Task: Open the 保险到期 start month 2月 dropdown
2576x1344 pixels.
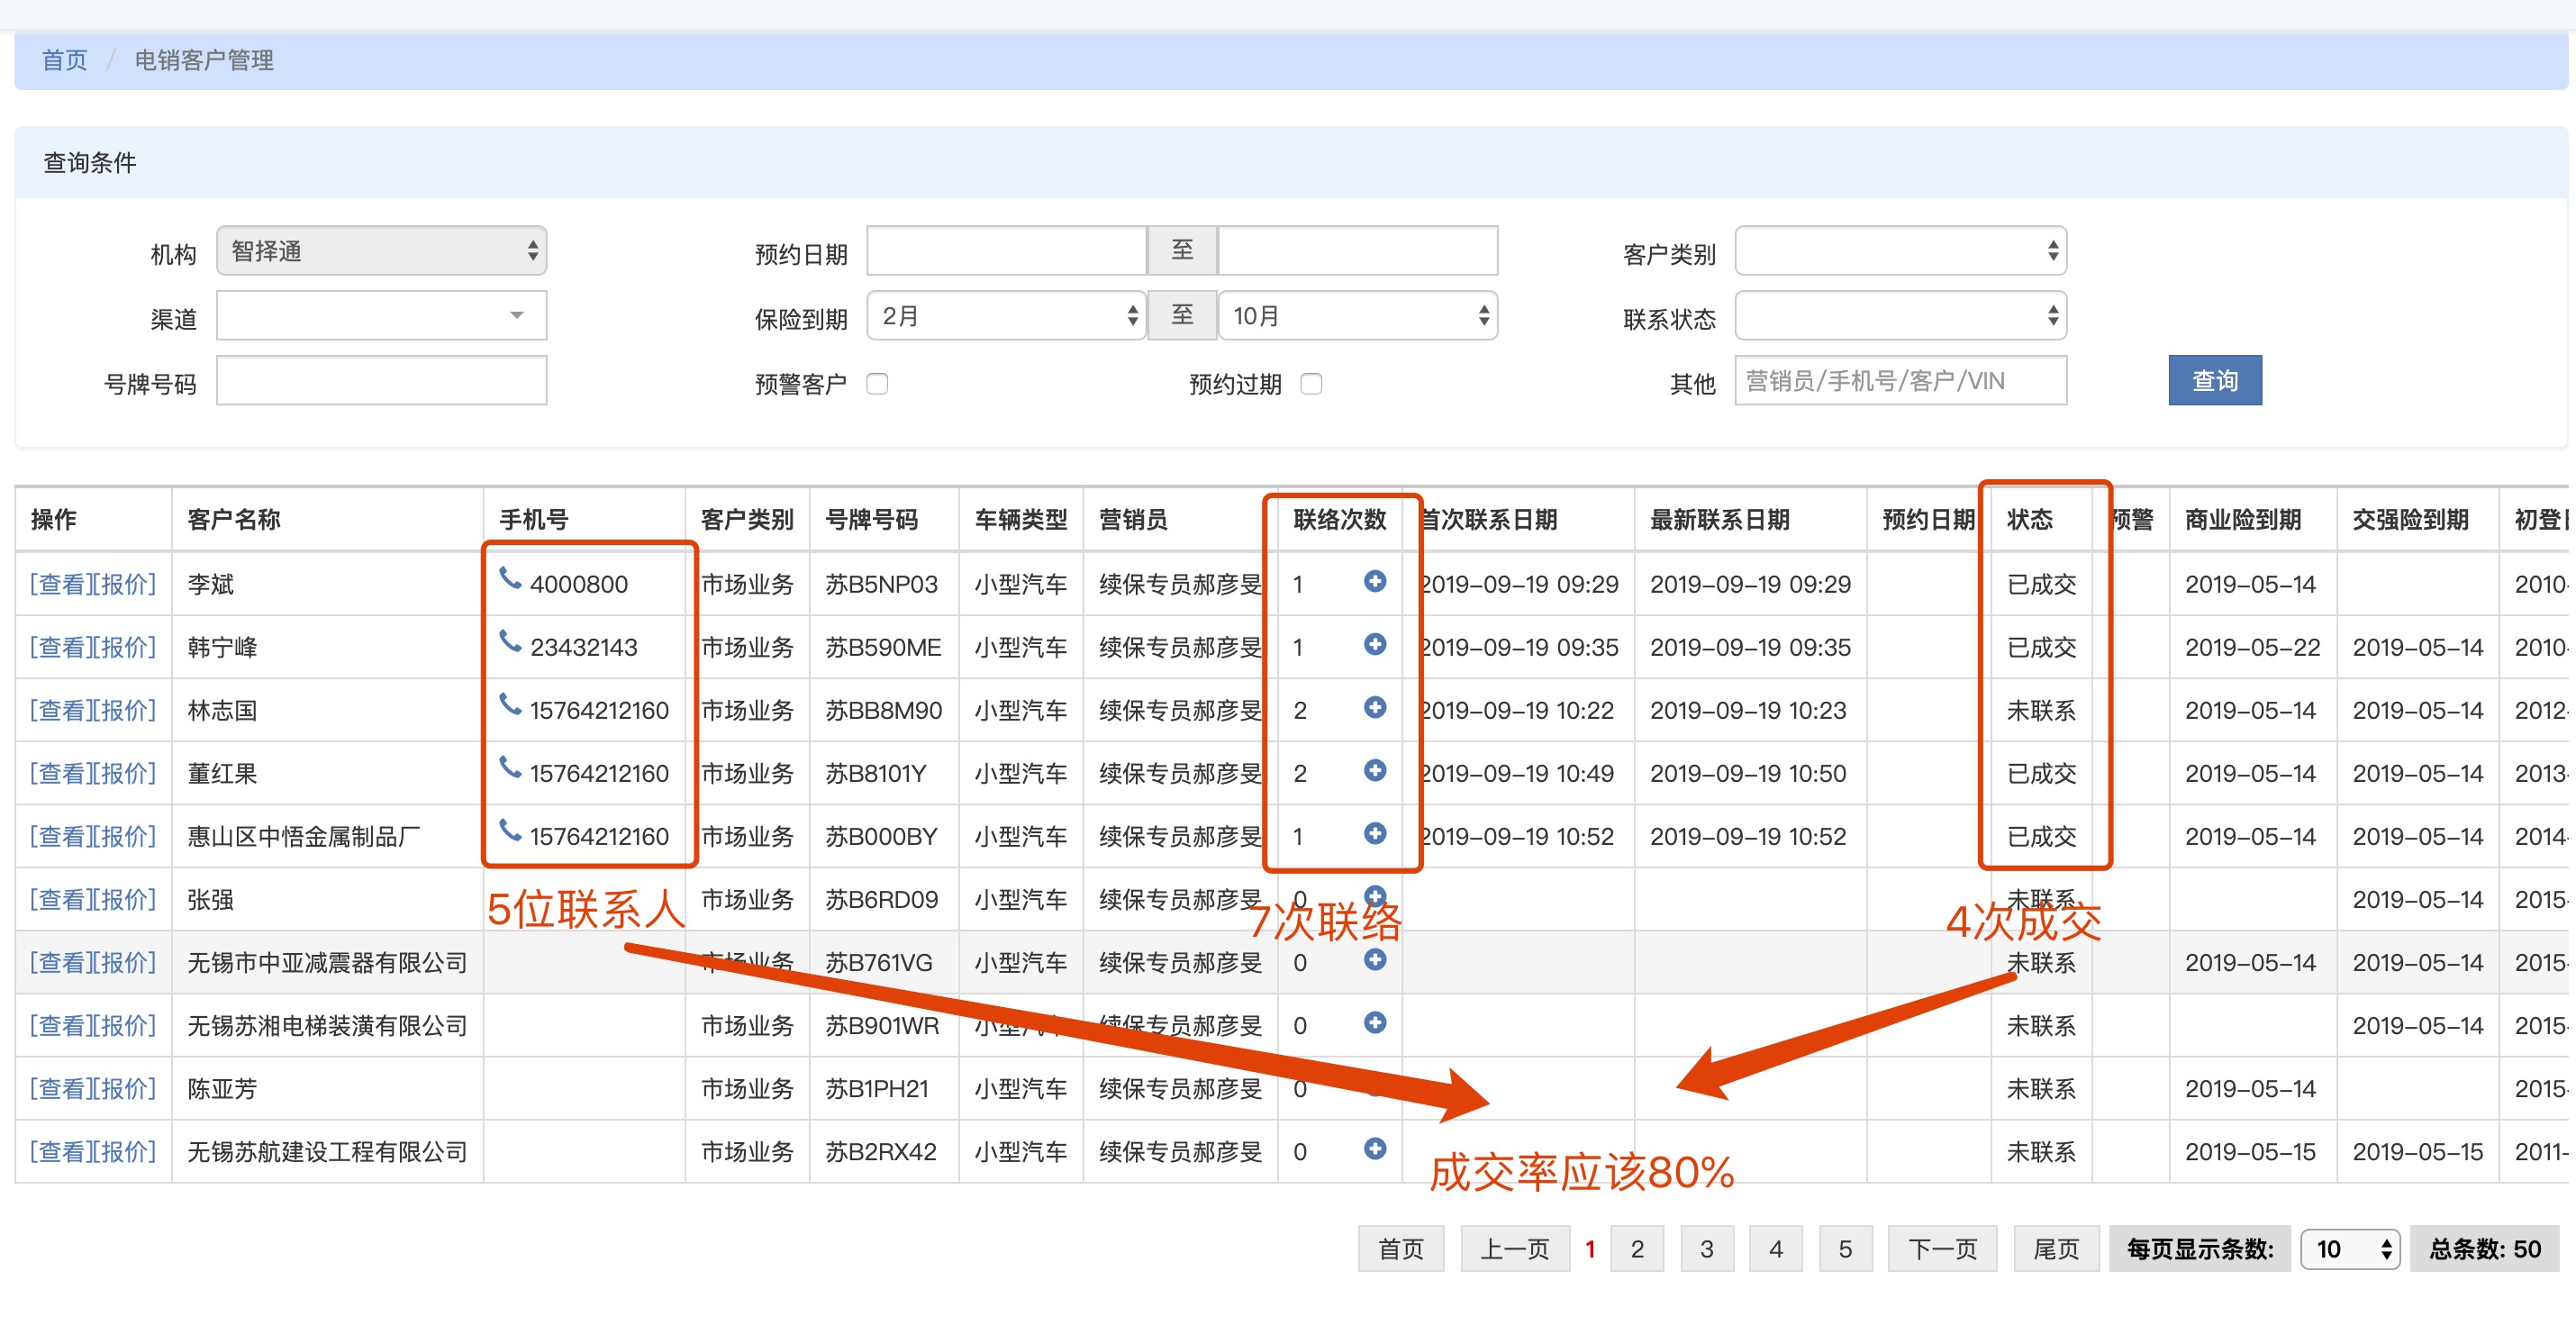Action: click(1005, 316)
